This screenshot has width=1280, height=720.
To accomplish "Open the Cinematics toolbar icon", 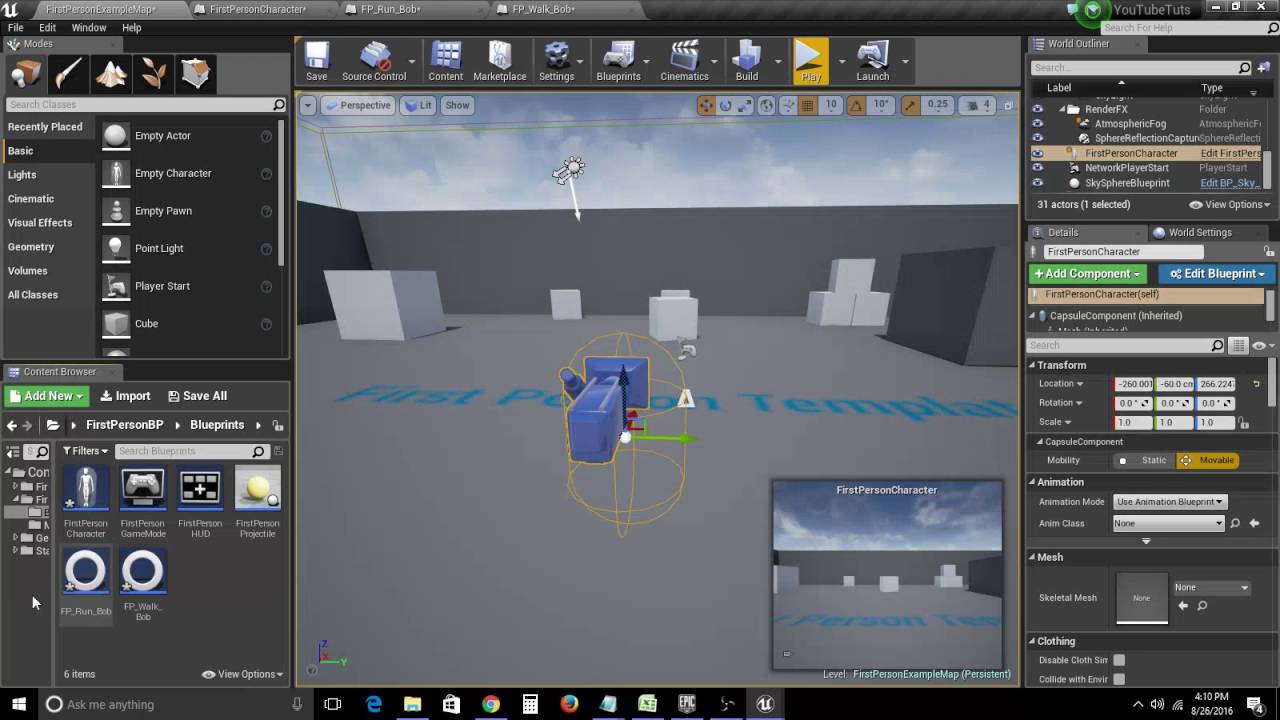I will coord(684,61).
